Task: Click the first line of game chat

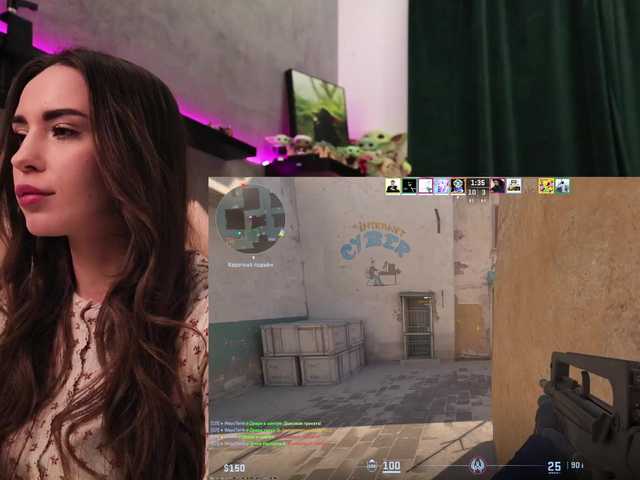Action: [266, 424]
